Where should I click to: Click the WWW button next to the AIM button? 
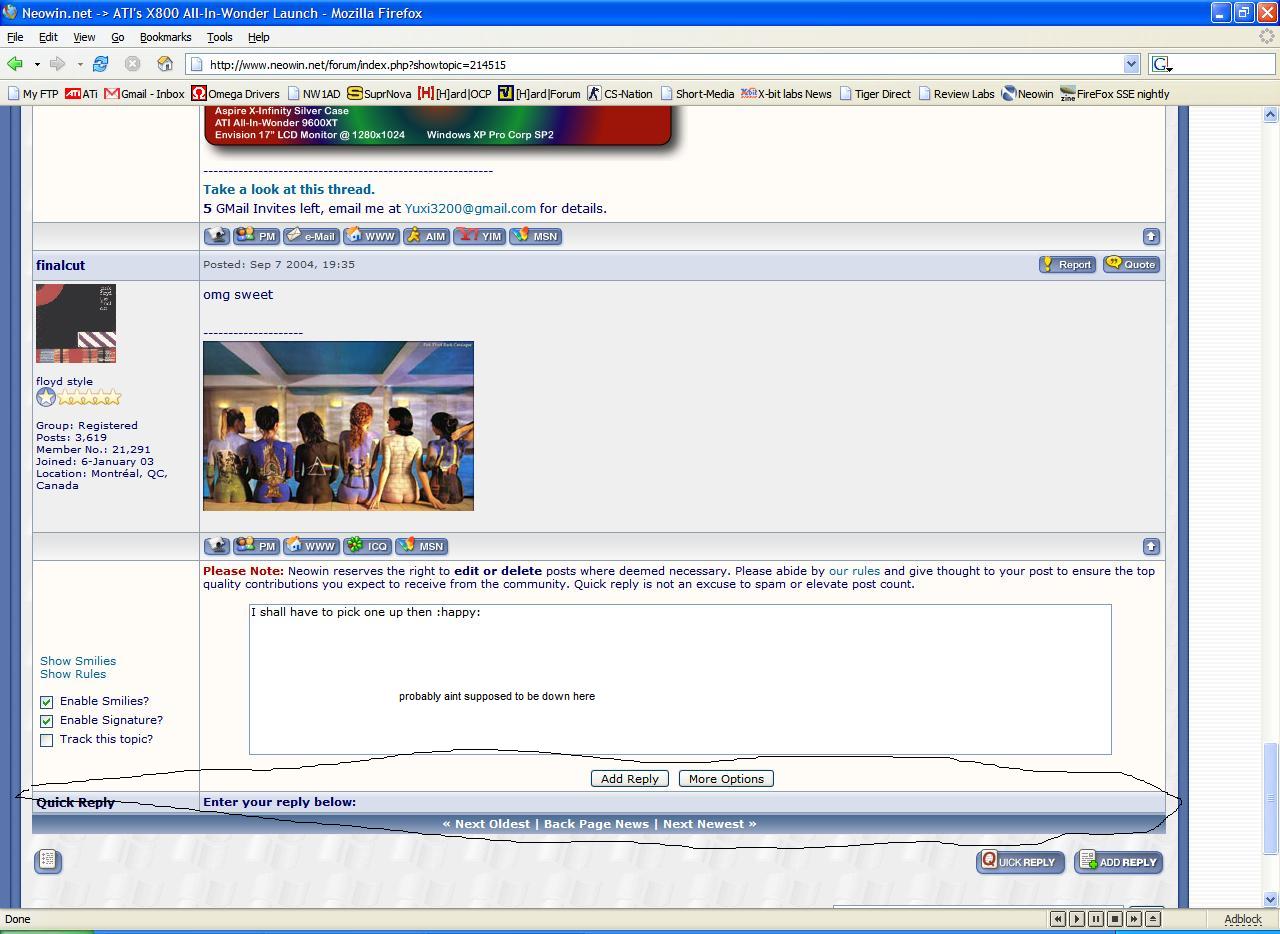[371, 236]
